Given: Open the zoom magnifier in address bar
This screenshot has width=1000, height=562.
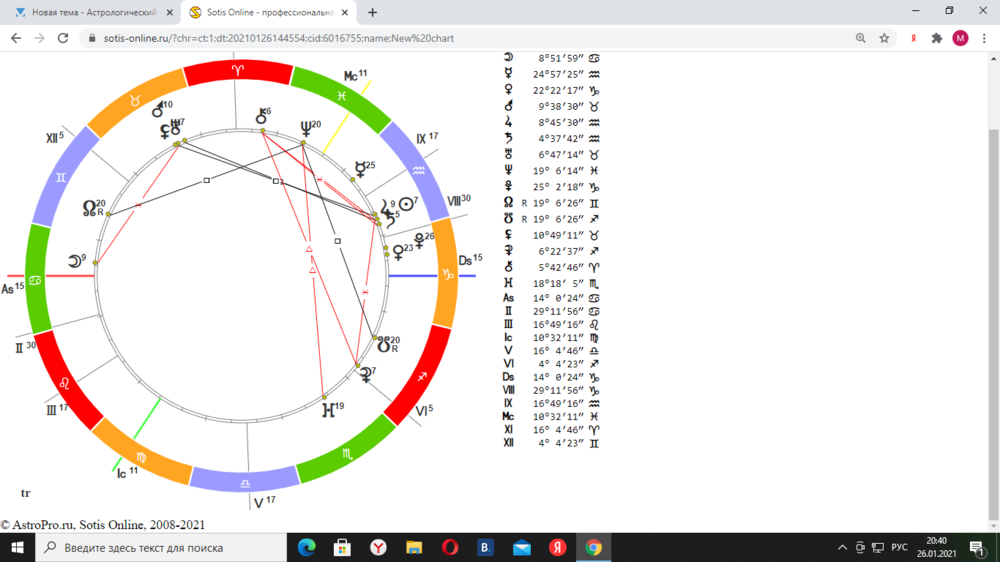Looking at the screenshot, I should (860, 38).
